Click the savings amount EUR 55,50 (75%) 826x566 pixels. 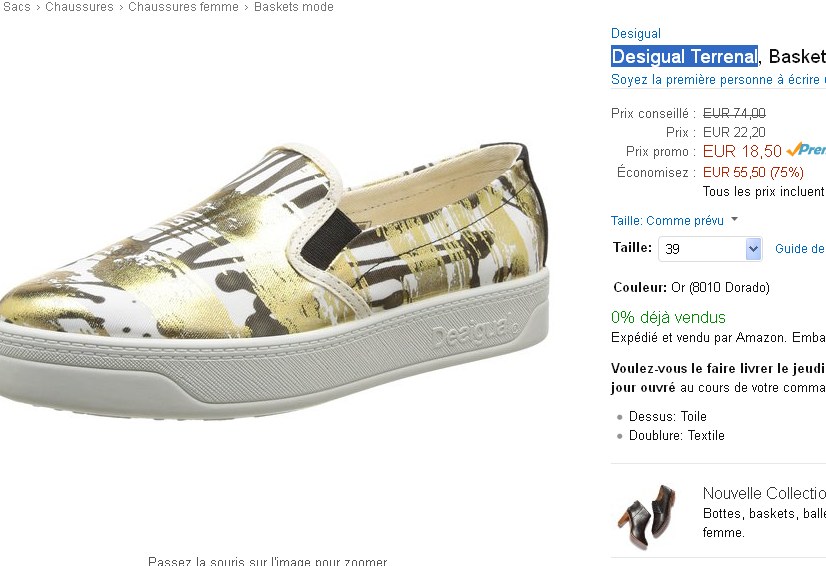(x=753, y=172)
